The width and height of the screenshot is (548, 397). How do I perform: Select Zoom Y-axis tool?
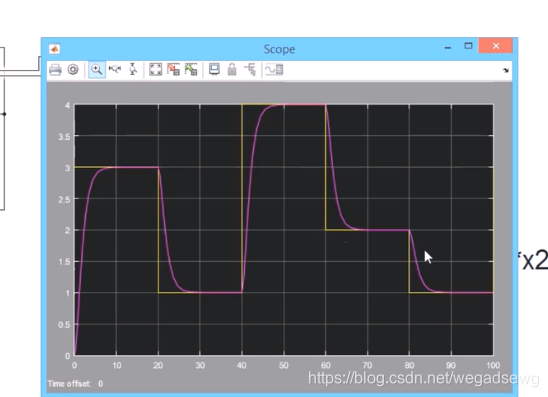point(133,69)
